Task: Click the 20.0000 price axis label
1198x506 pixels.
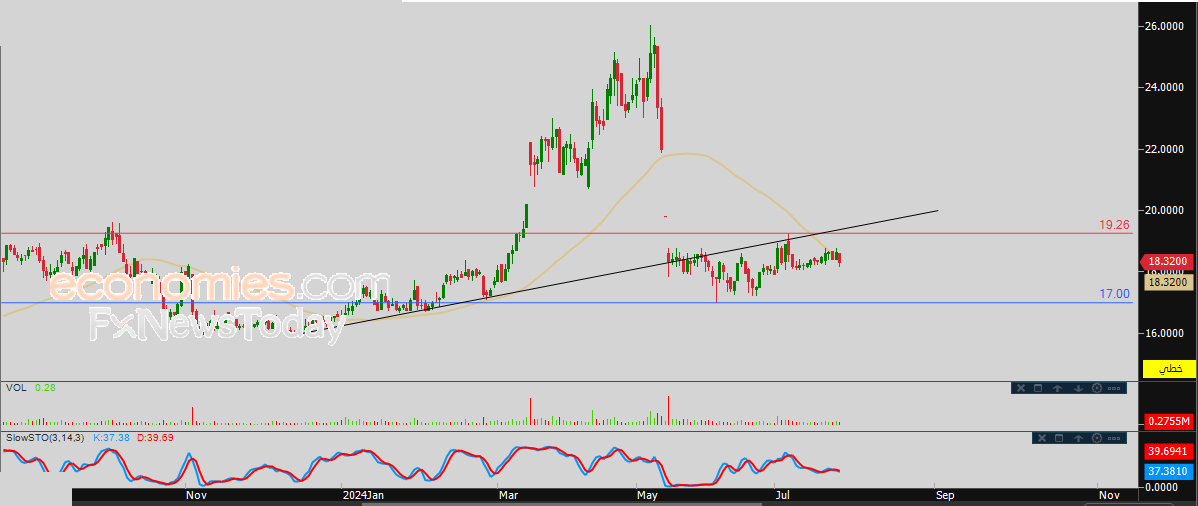Action: pos(1164,209)
